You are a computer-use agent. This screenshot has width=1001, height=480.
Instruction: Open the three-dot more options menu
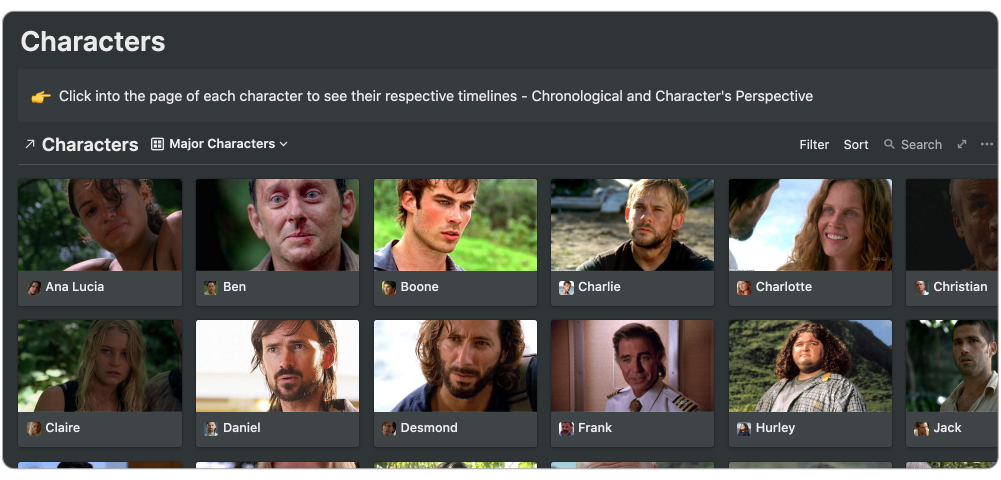[986, 144]
